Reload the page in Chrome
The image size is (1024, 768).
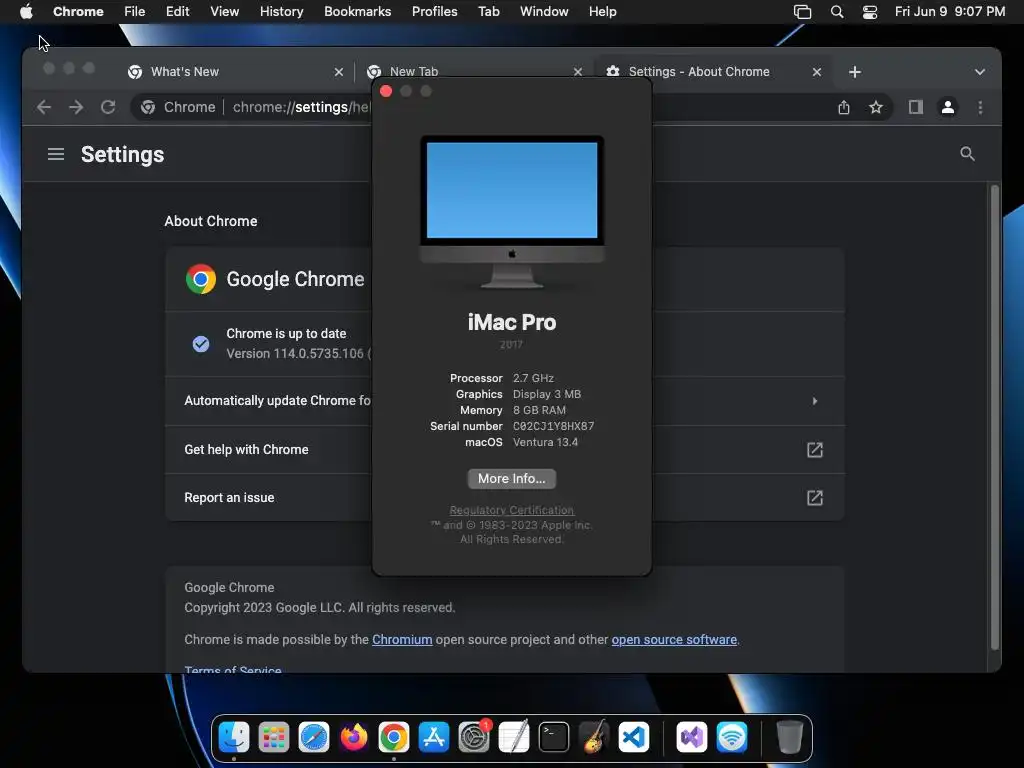[x=108, y=107]
